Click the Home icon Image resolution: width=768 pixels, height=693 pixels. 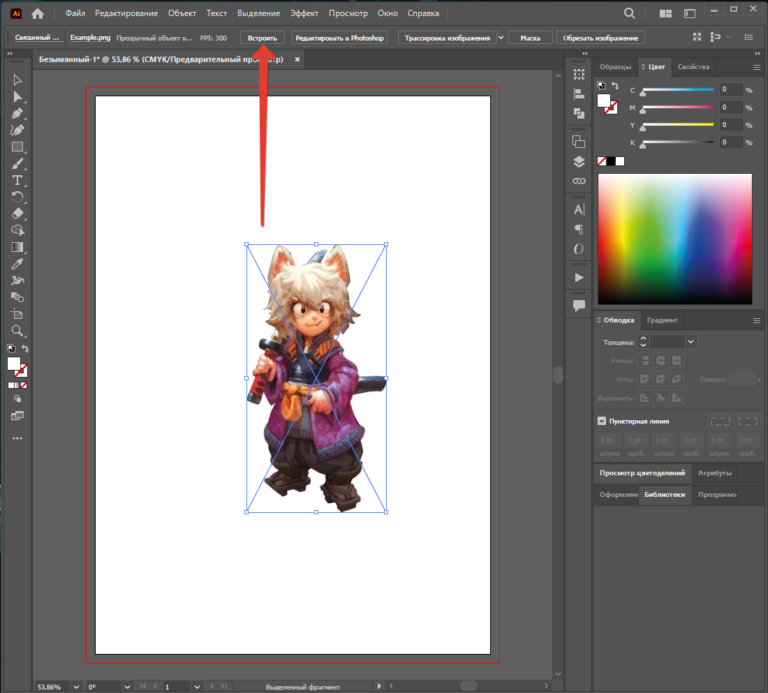point(38,14)
